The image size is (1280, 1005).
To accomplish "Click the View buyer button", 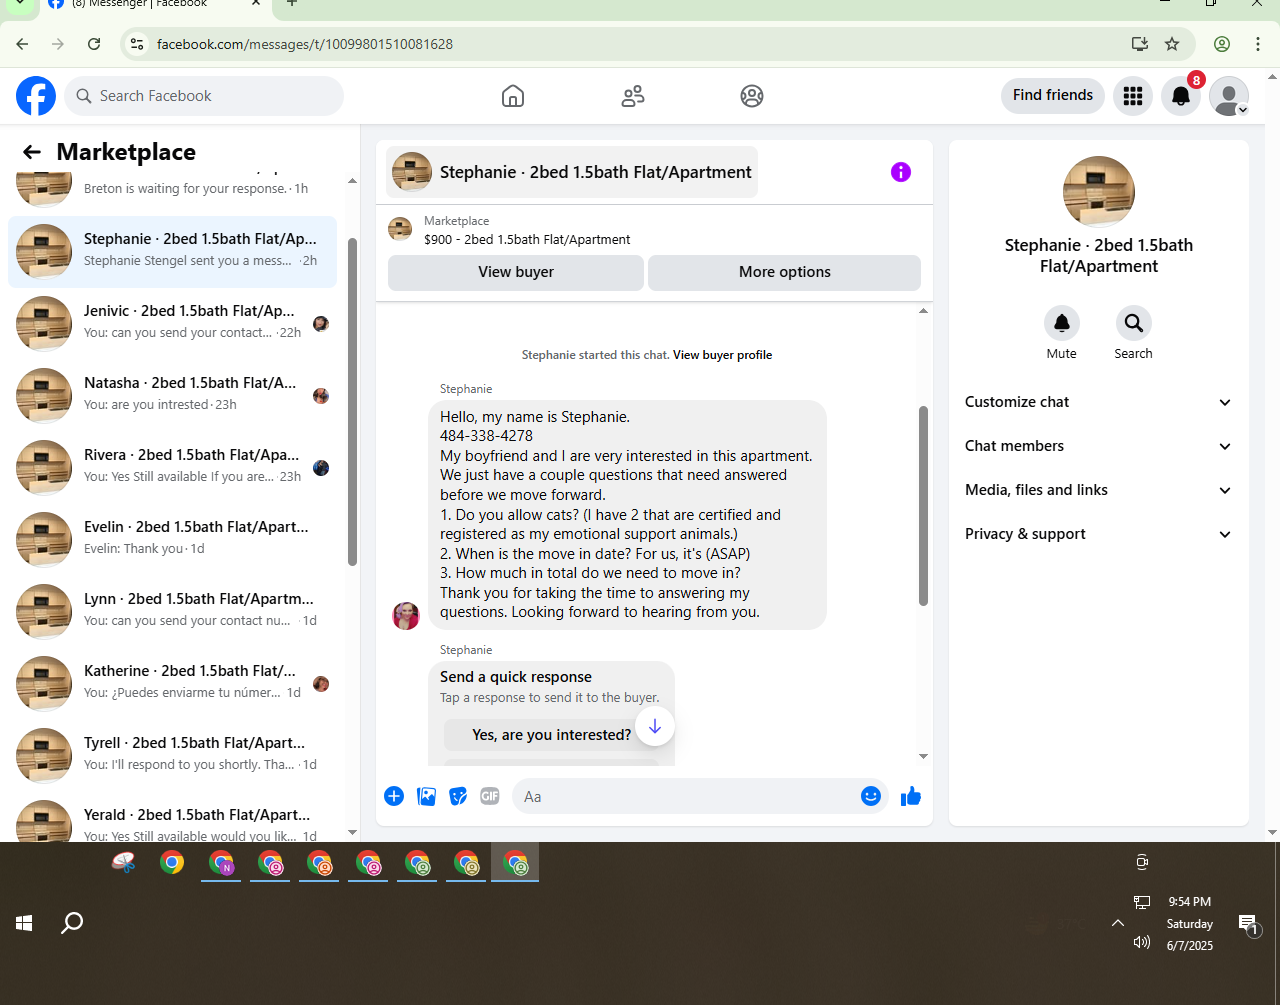I will pyautogui.click(x=516, y=272).
